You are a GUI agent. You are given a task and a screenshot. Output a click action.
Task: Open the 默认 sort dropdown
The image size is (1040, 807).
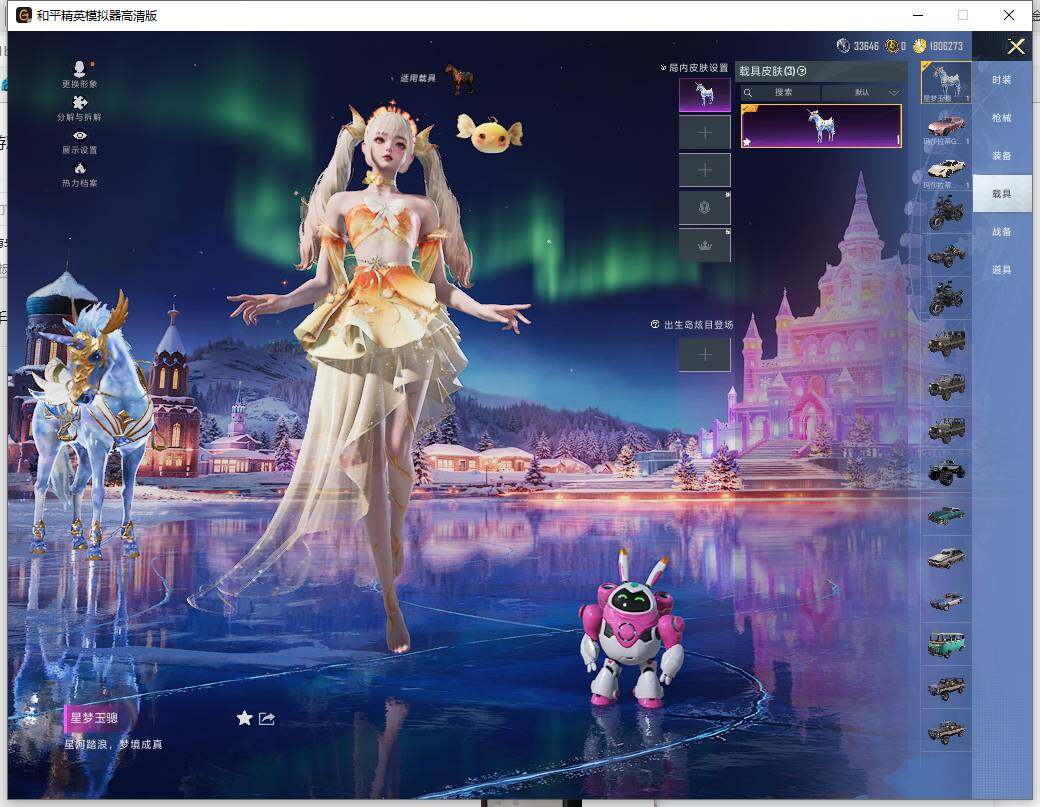coord(862,92)
